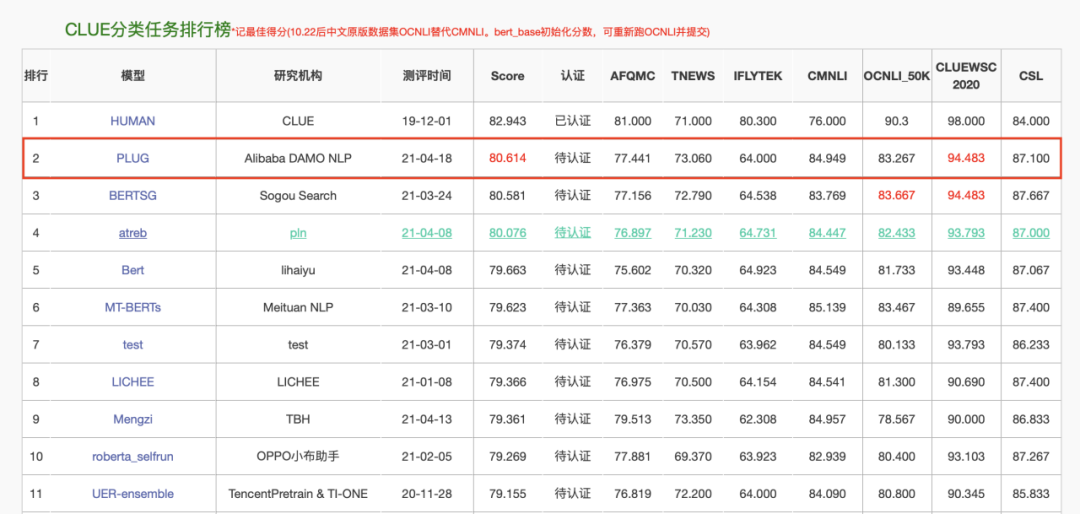Select the OPPO小布助手 cell

coord(298,456)
